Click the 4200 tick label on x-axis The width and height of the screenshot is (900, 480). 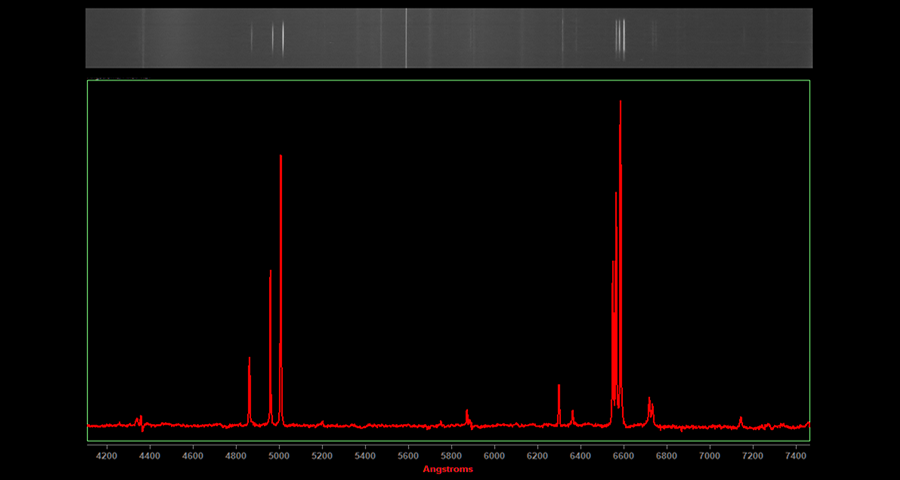106,455
